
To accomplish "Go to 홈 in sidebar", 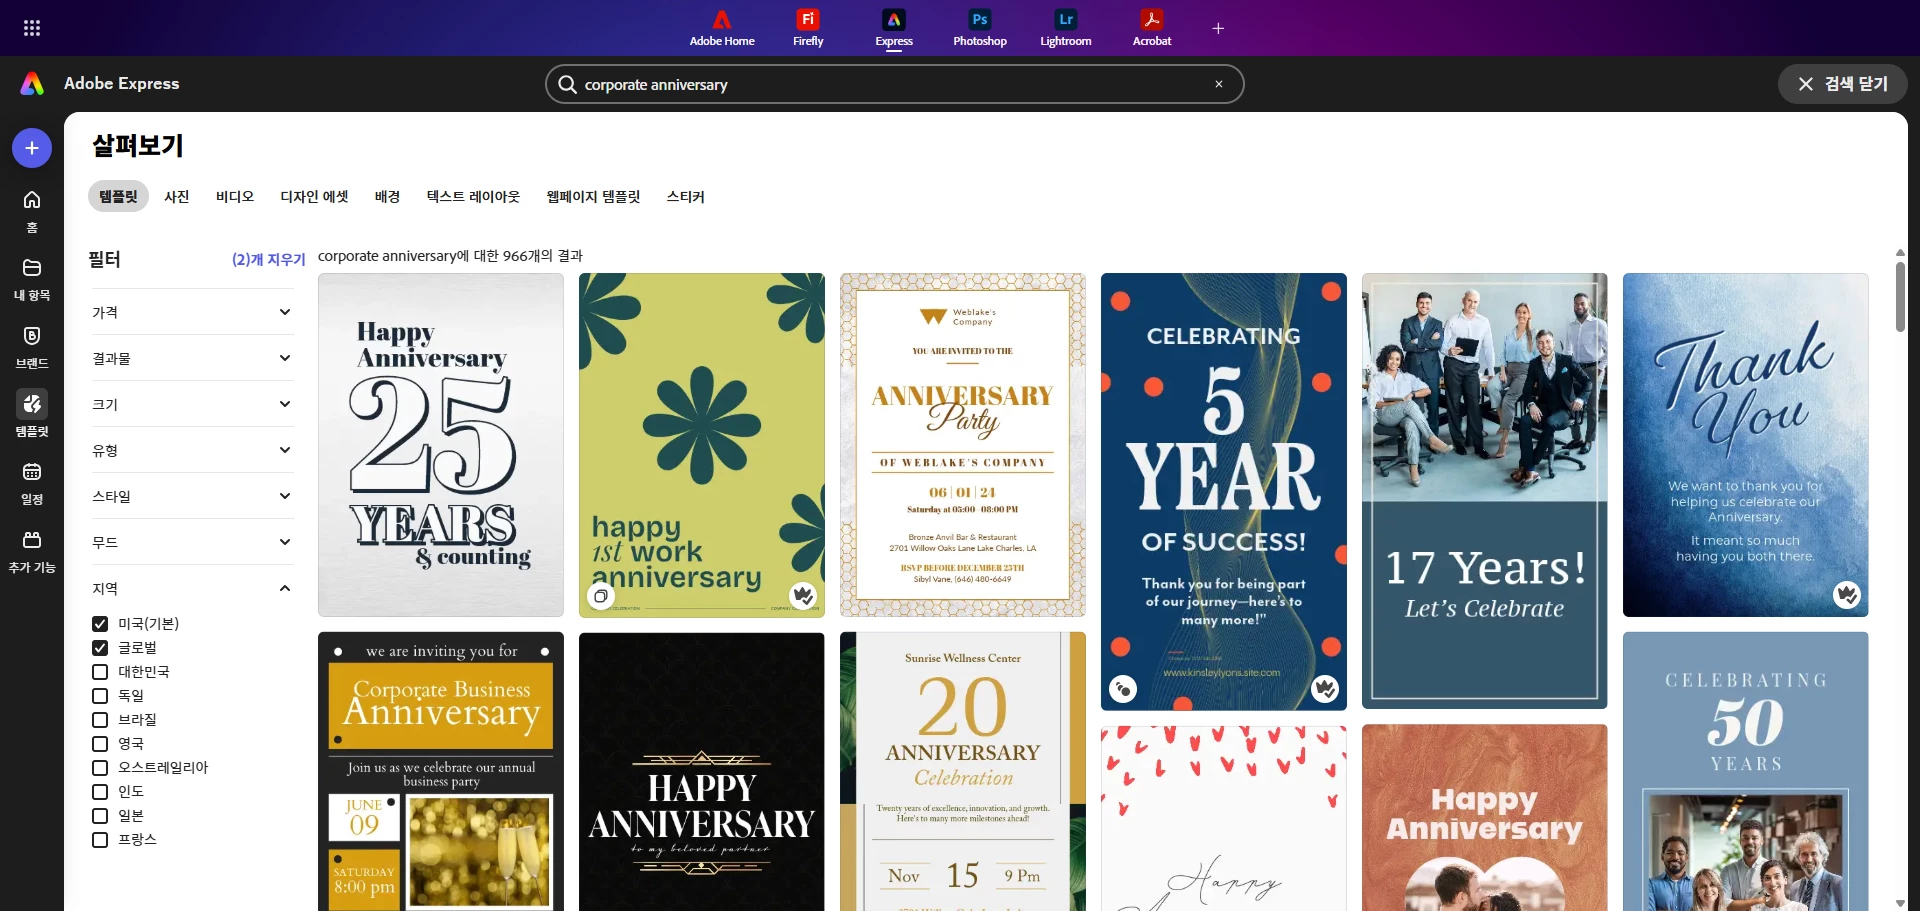I will pyautogui.click(x=32, y=211).
